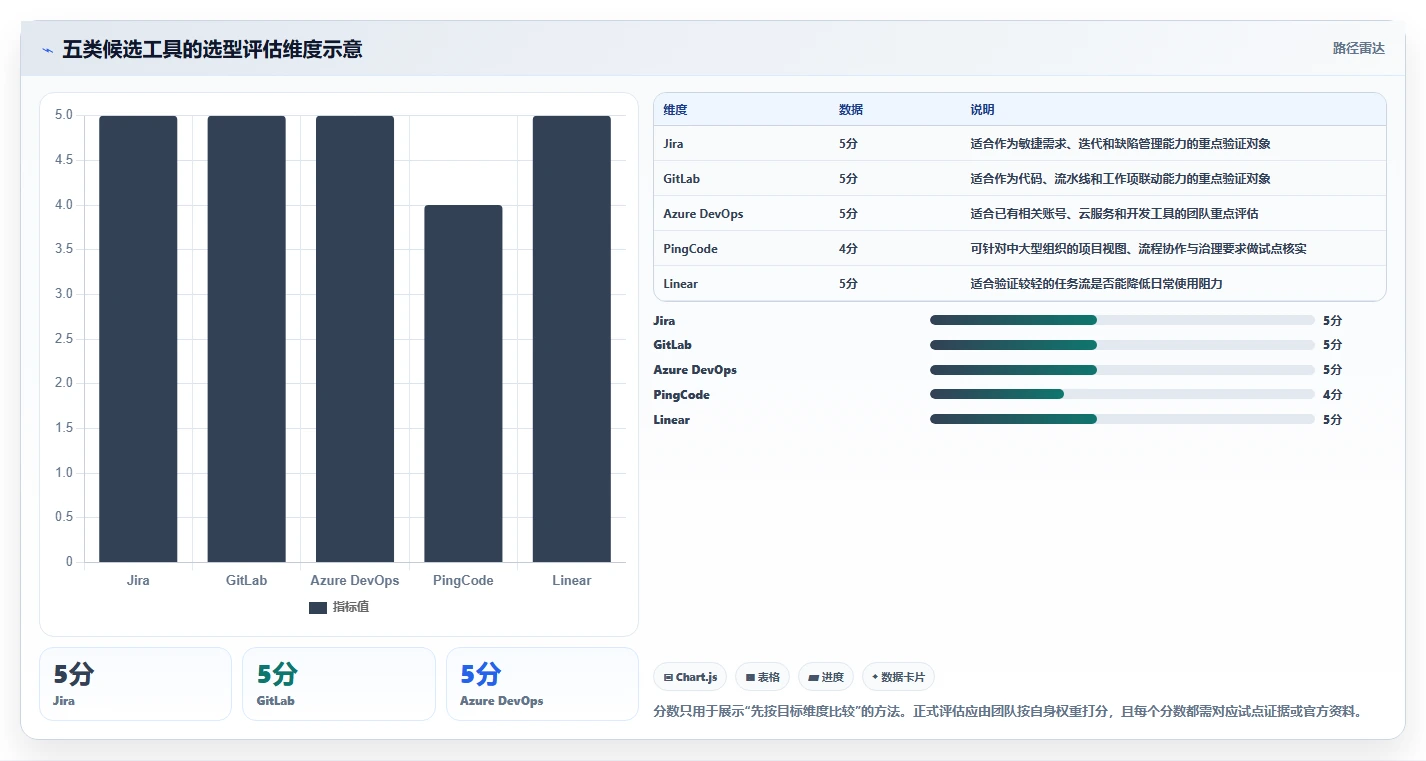1426x761 pixels.
Task: Click the 4分 value beside PingCode progress
Action: point(1332,395)
